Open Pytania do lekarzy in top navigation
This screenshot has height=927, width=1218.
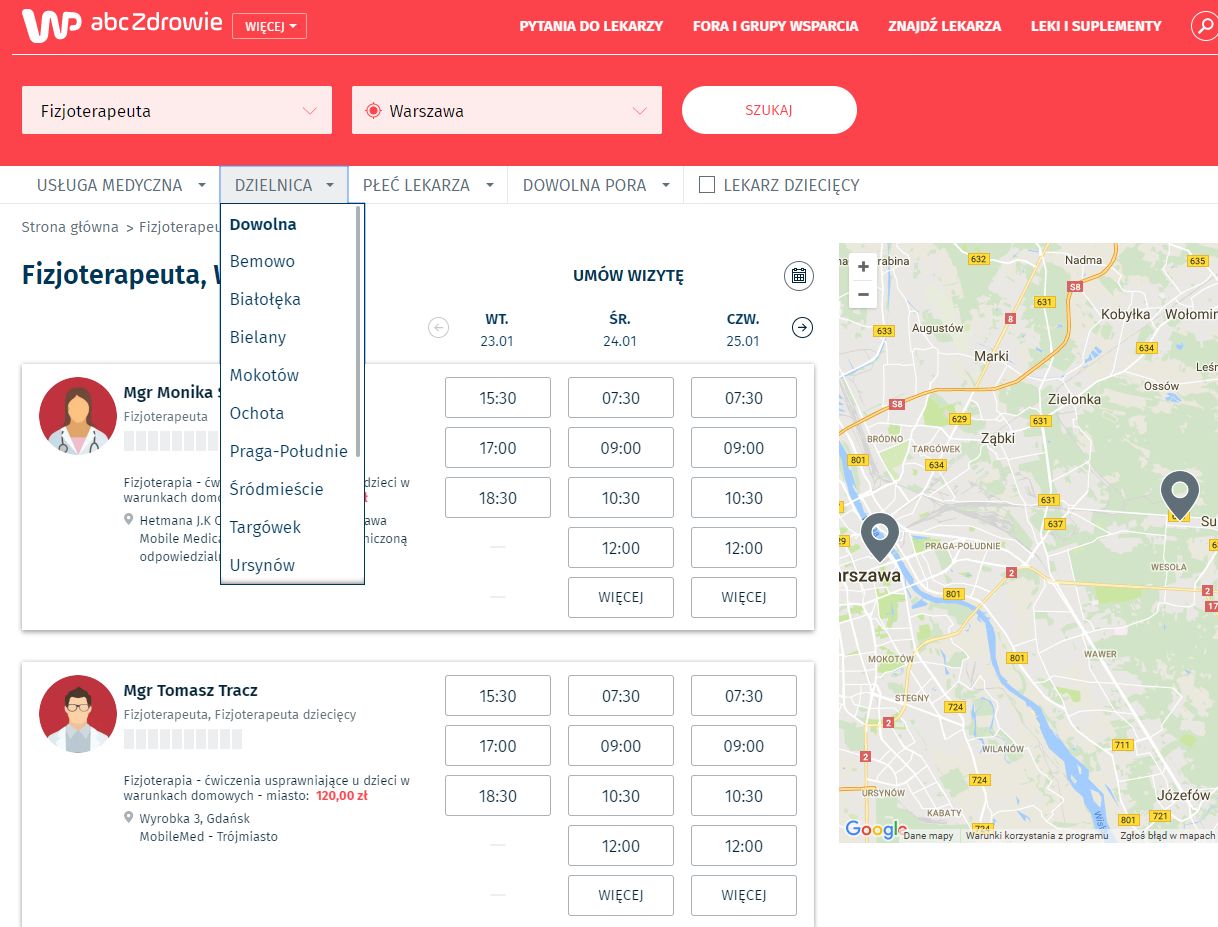[x=591, y=26]
